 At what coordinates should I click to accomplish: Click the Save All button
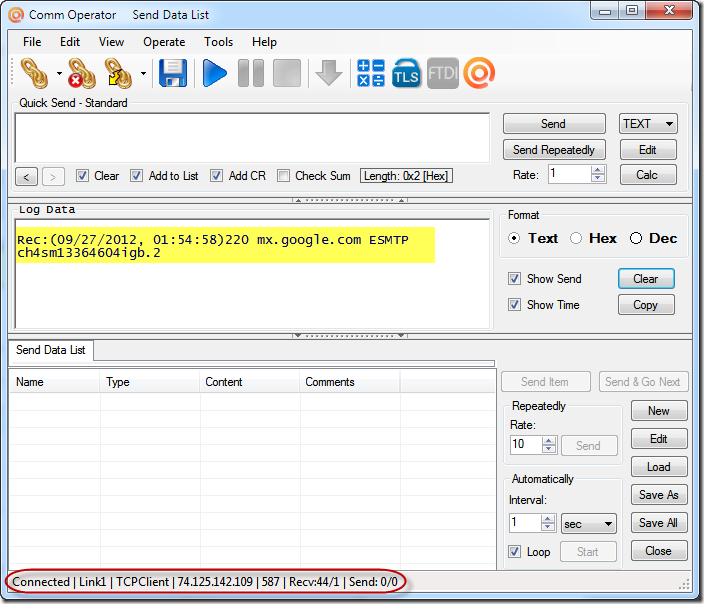point(659,523)
